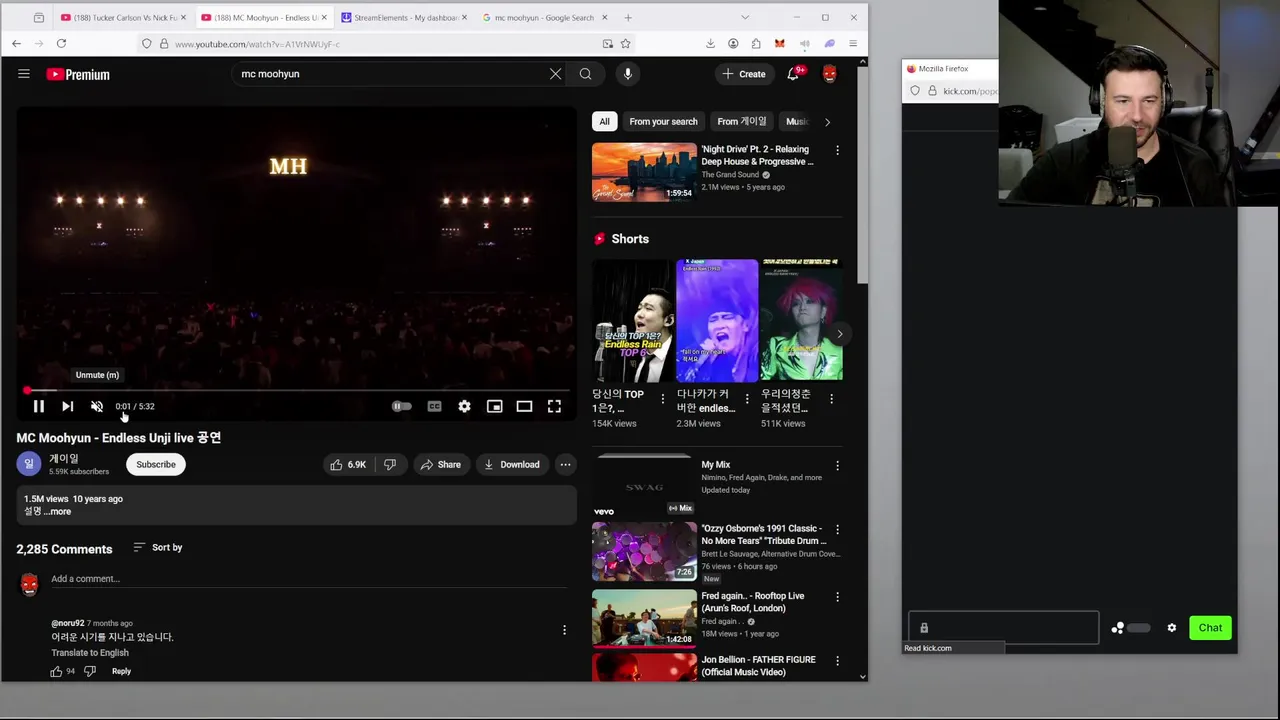This screenshot has height=720, width=1280.
Task: Toggle subtitles closed captions button
Action: [x=434, y=406]
